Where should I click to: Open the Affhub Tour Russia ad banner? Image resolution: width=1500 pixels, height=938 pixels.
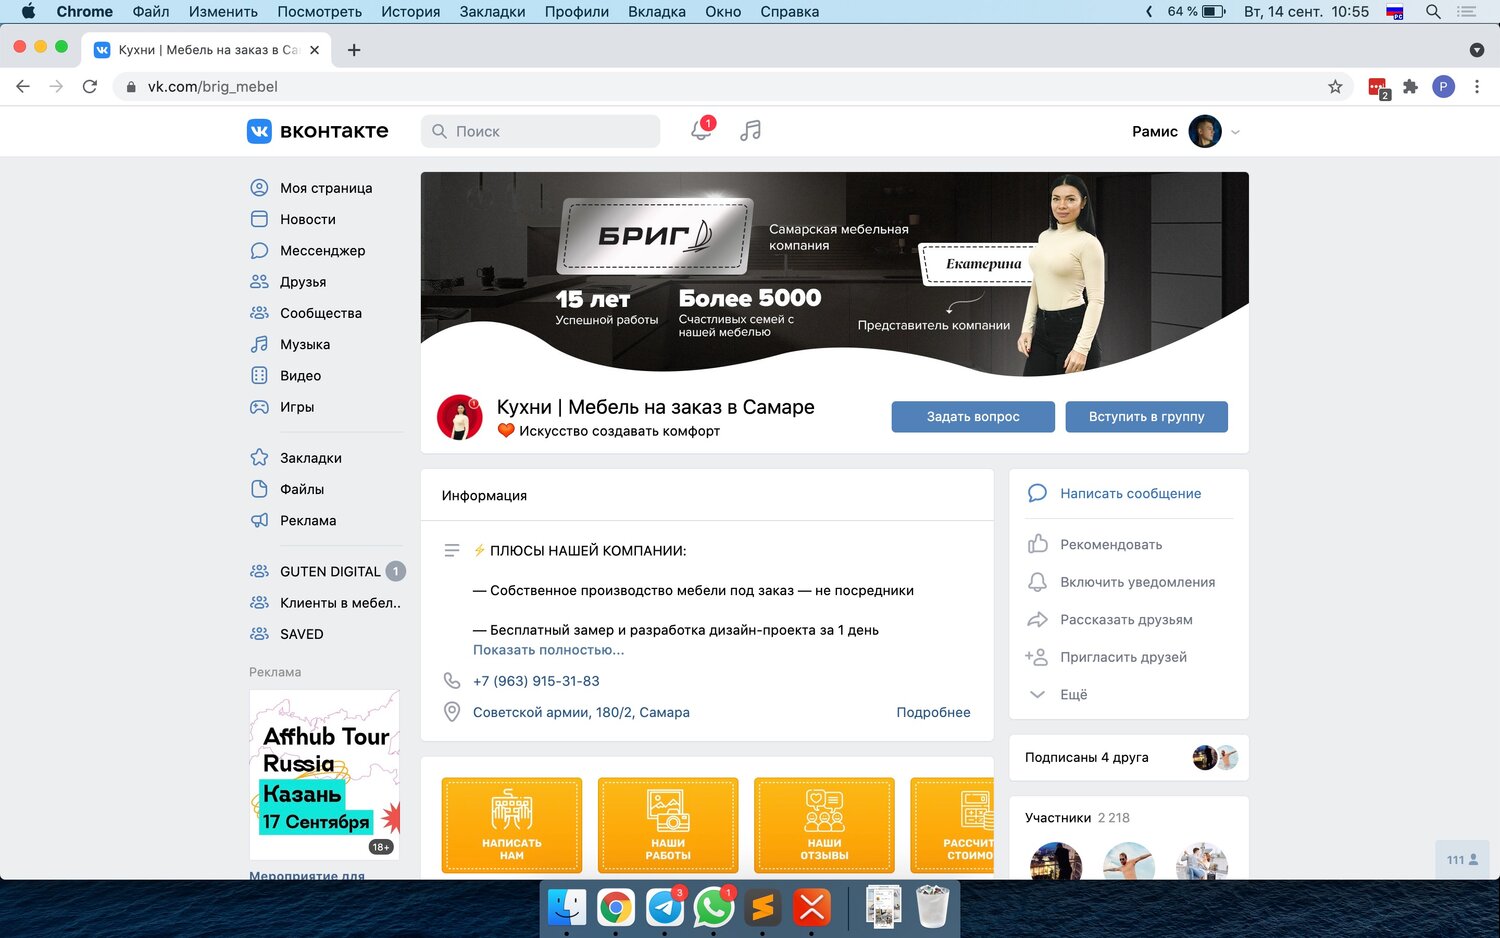(x=324, y=775)
